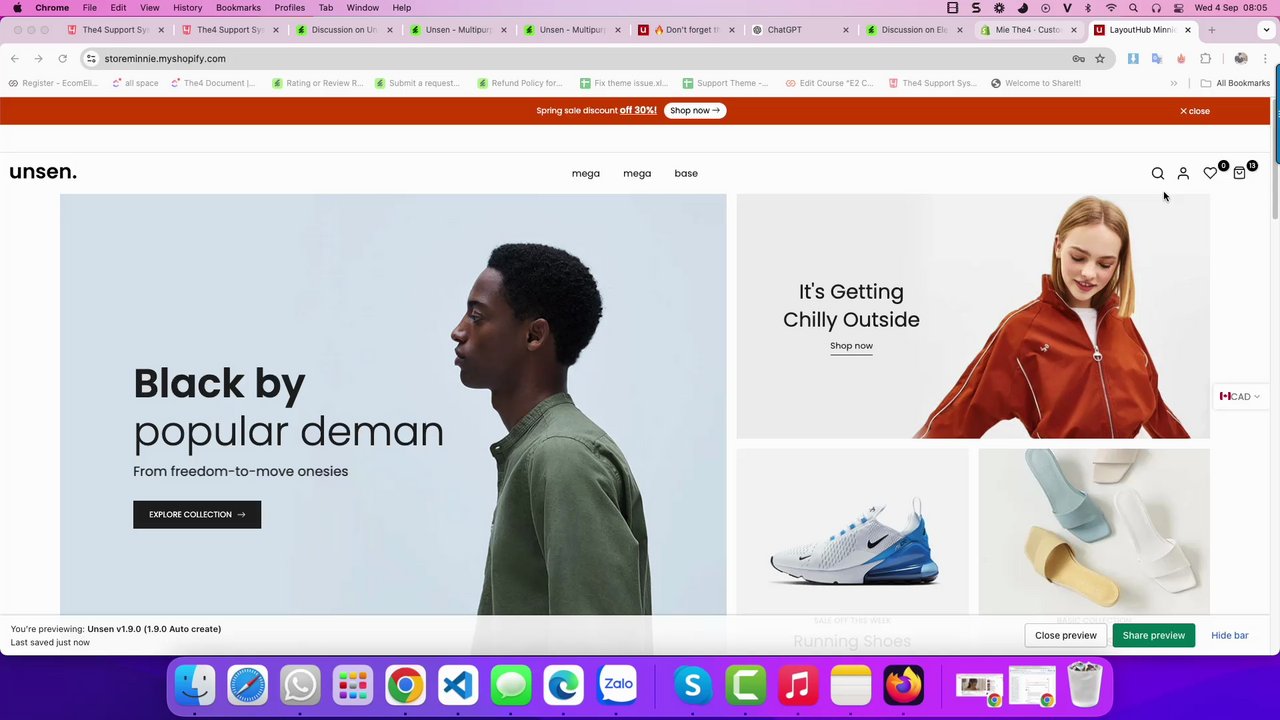Image resolution: width=1280 pixels, height=720 pixels.
Task: Open Launchpad from the Dock
Action: (x=353, y=686)
